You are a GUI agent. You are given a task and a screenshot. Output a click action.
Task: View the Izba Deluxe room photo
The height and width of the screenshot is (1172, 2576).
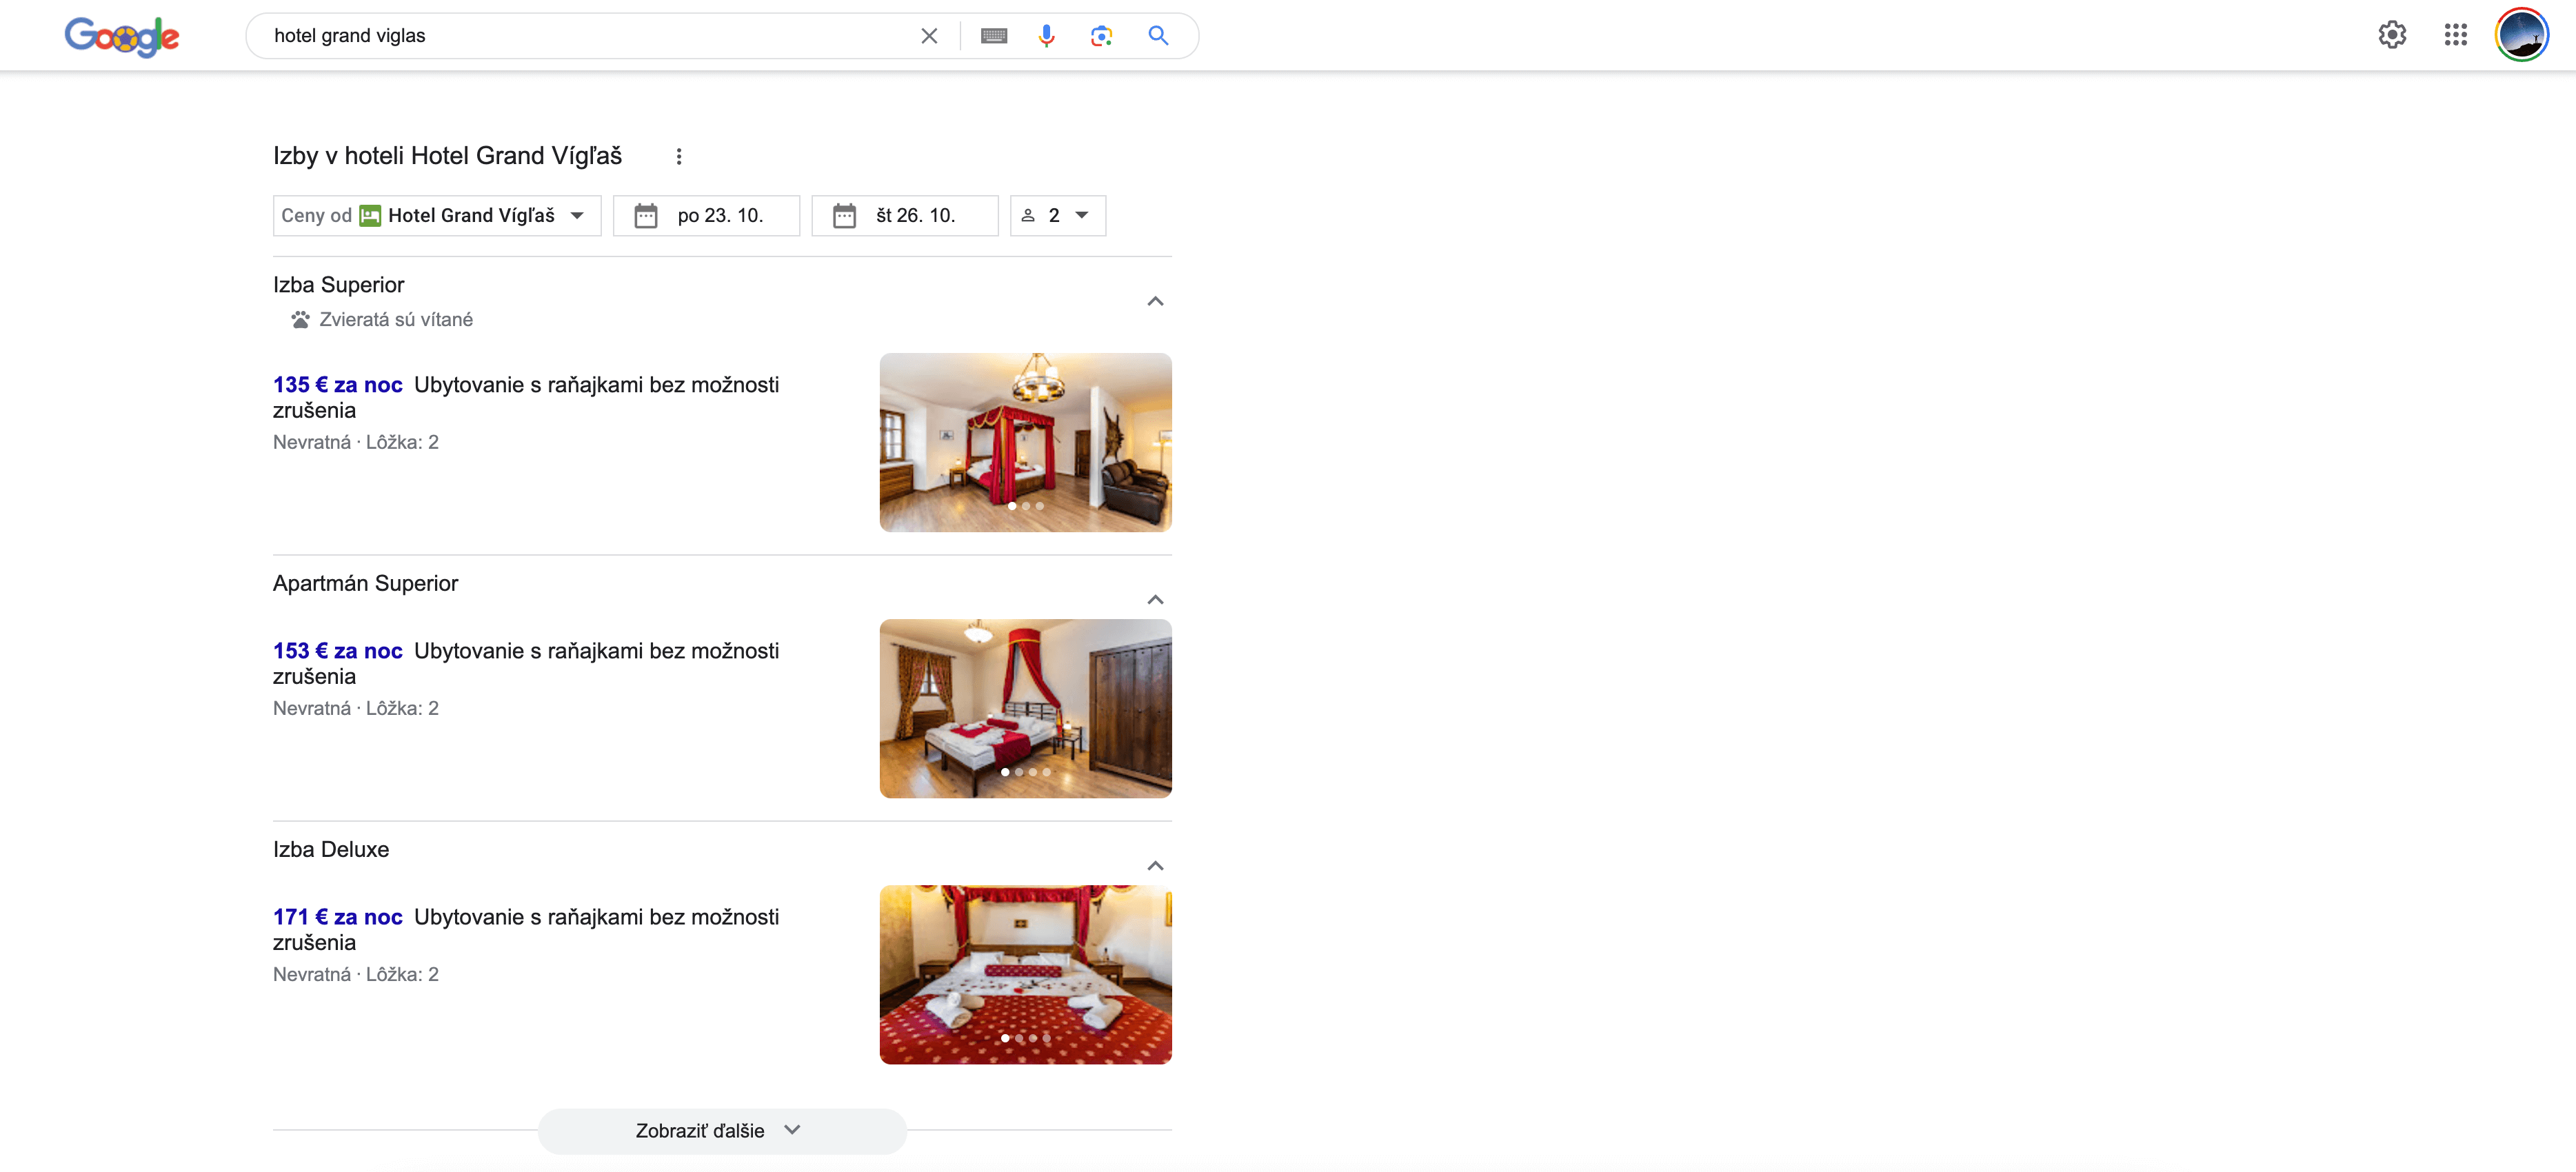tap(1025, 974)
